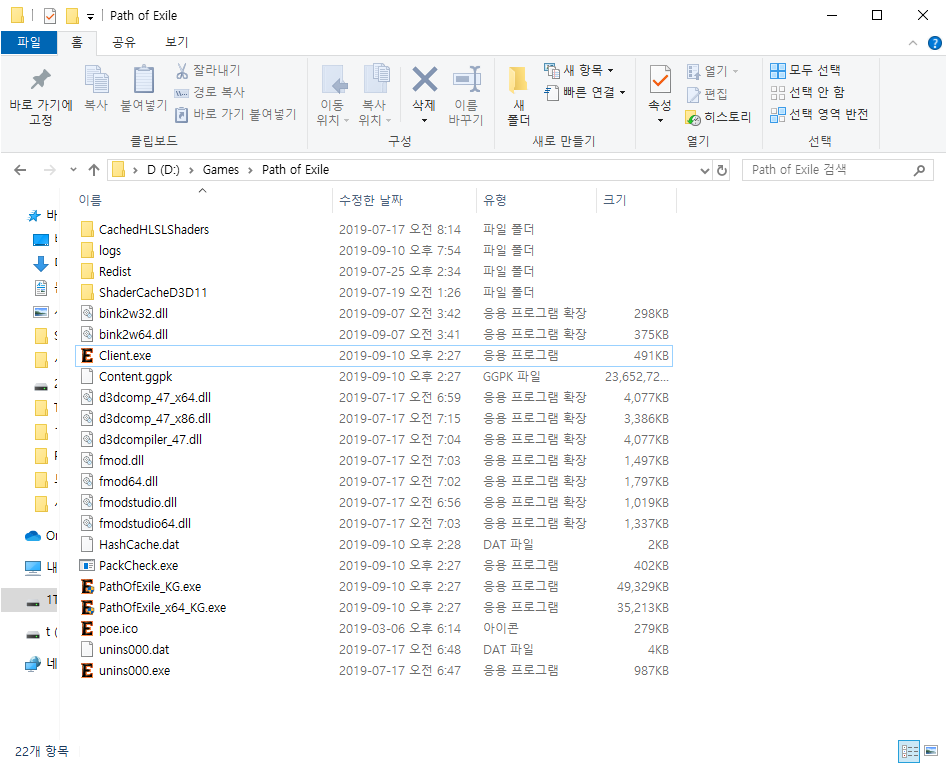Select the PackCheck.exe file
Image resolution: width=947 pixels, height=764 pixels.
pos(374,566)
